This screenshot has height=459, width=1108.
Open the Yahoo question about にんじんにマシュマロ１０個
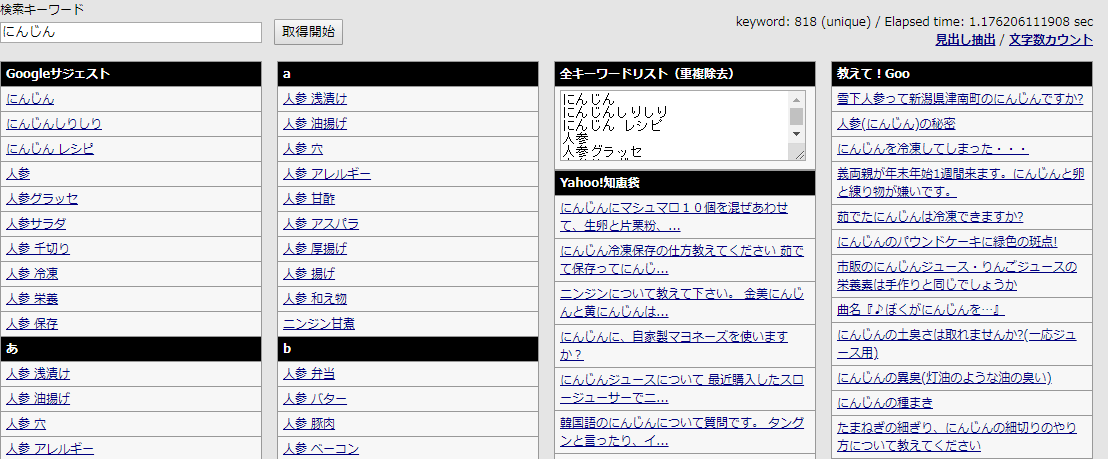673,217
